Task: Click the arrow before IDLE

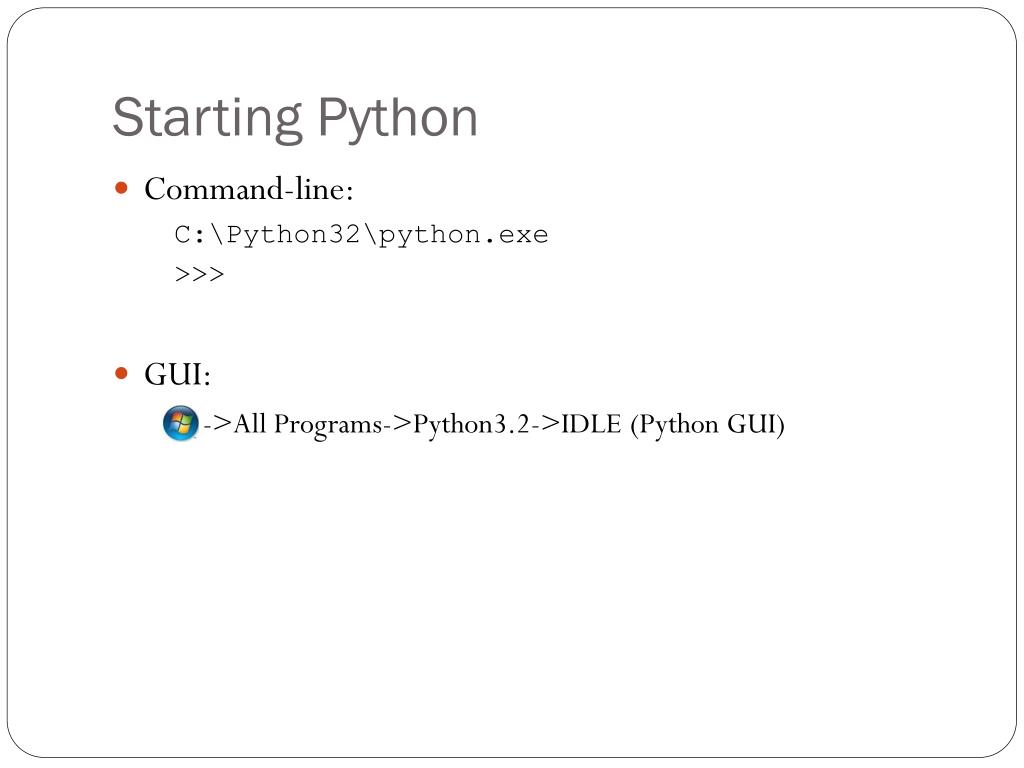Action: (x=545, y=424)
